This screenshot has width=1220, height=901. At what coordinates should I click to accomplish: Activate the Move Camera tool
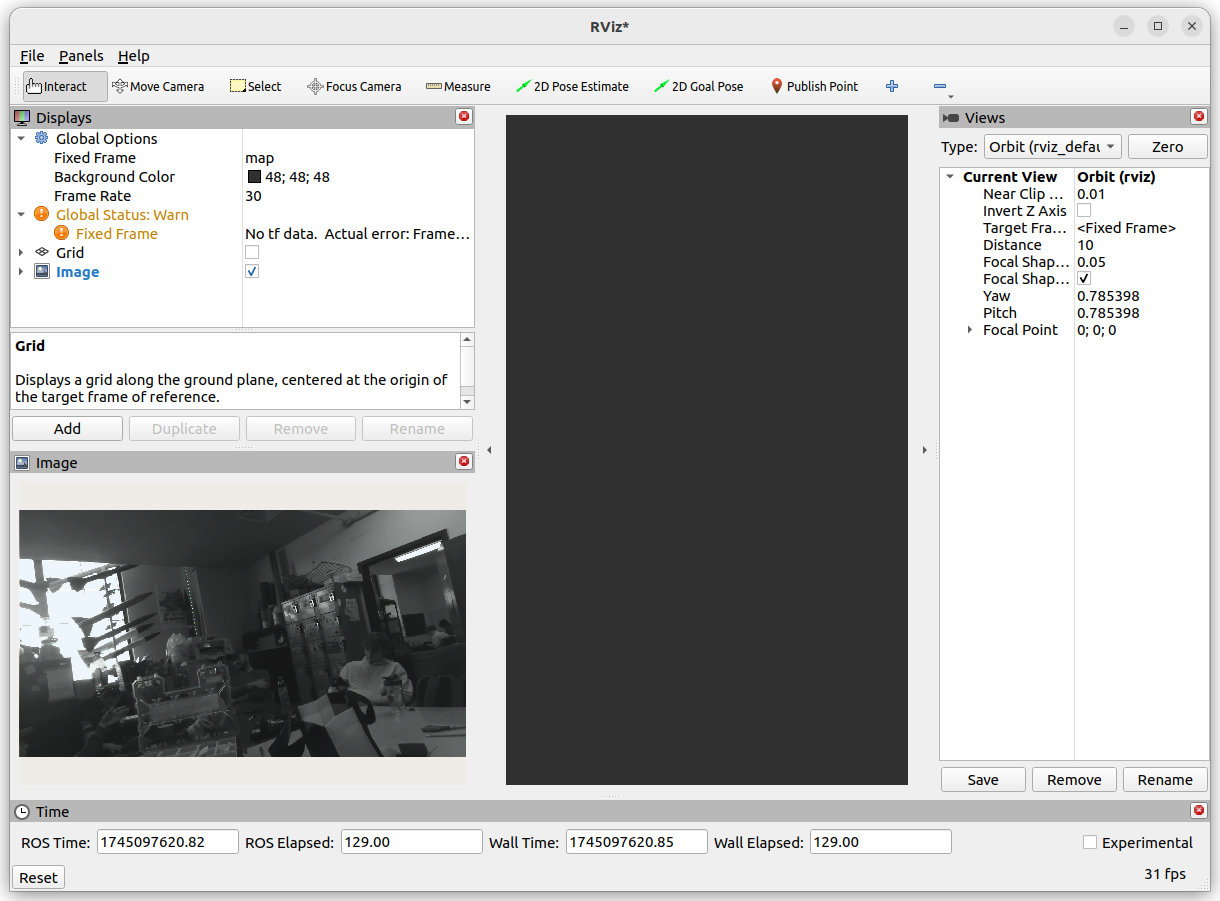(x=158, y=86)
